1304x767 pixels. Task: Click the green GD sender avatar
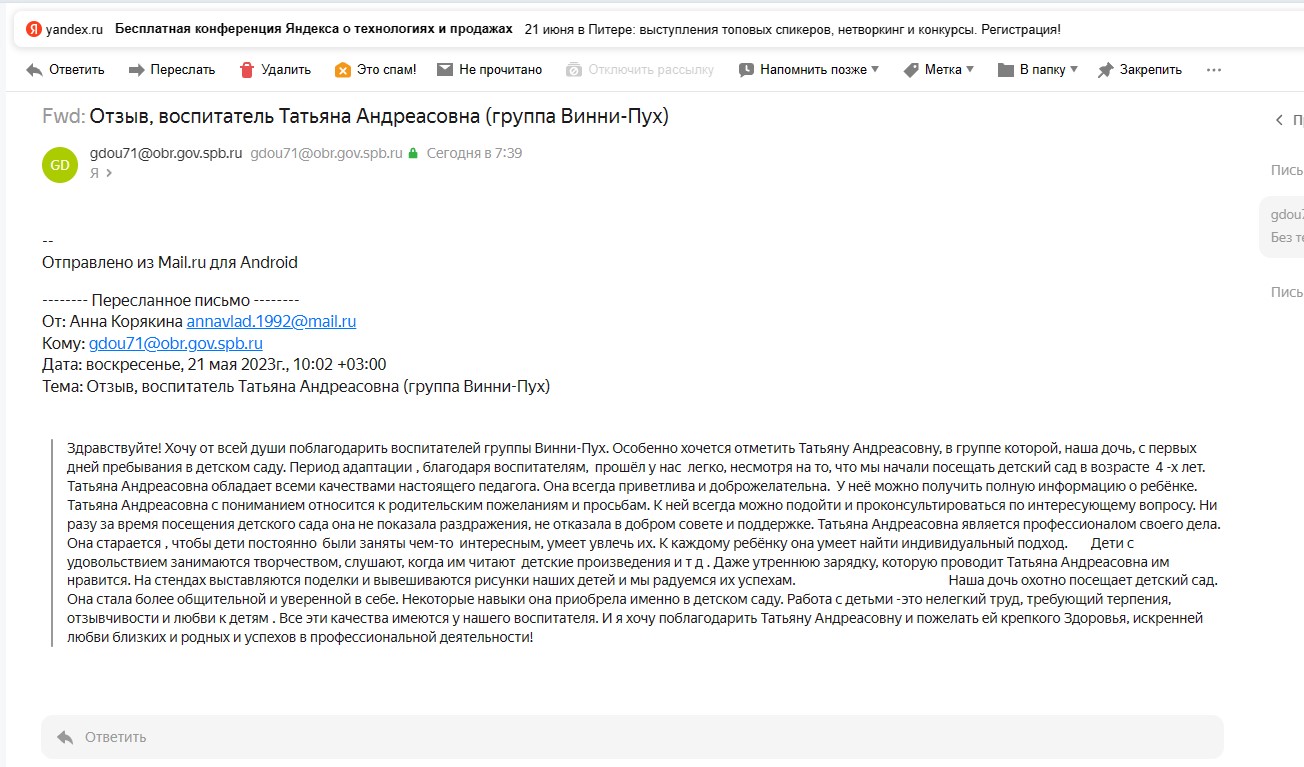pyautogui.click(x=60, y=165)
